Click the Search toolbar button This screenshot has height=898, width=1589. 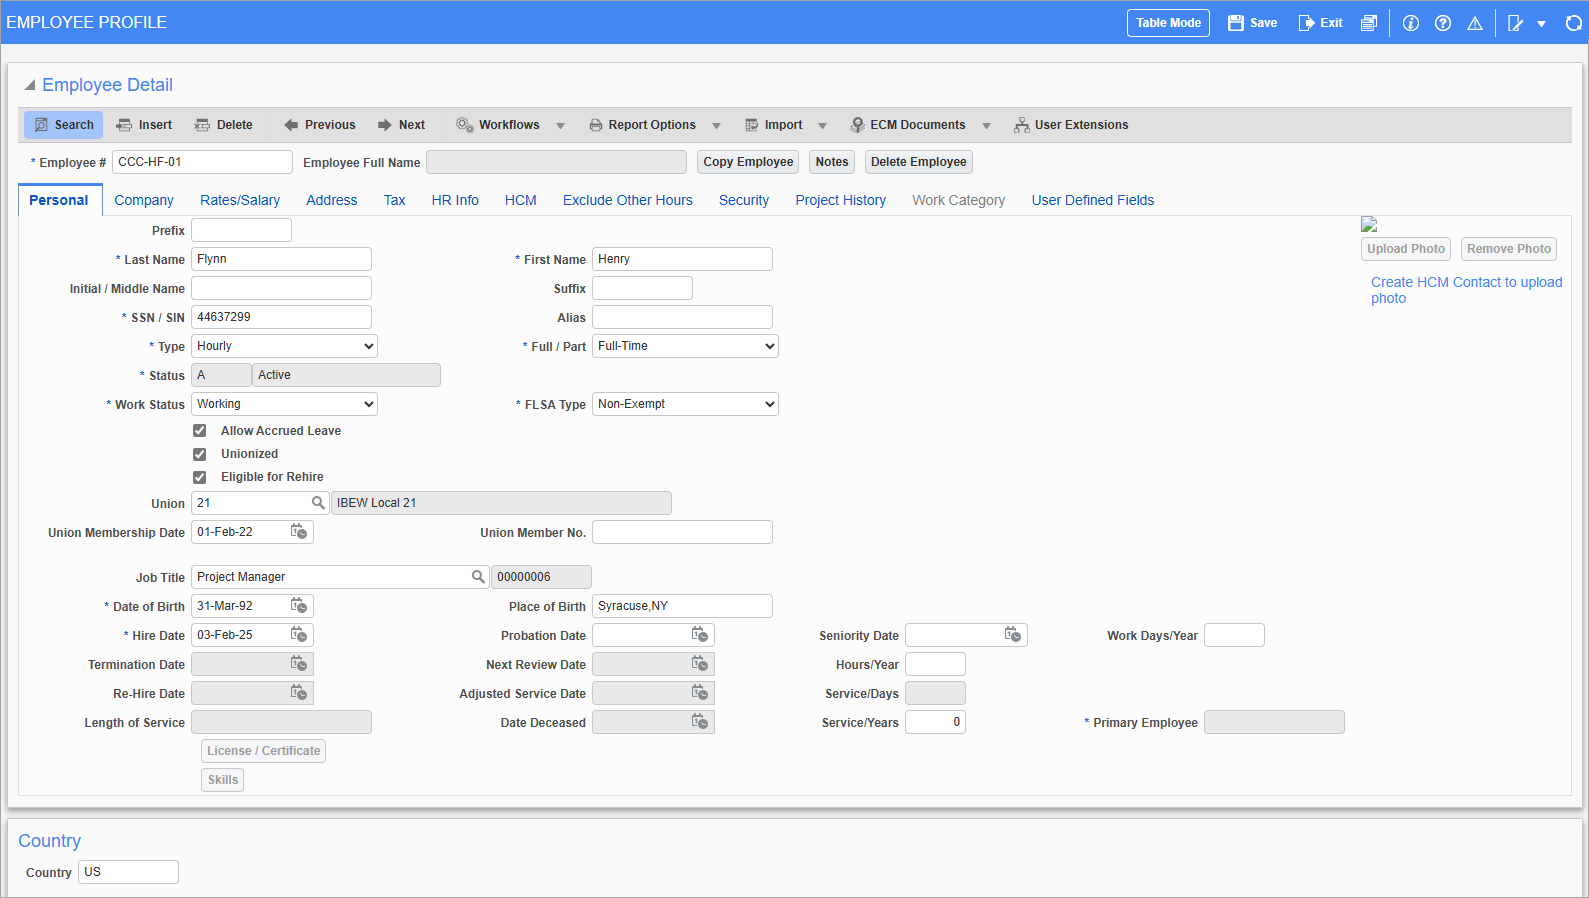click(x=64, y=125)
